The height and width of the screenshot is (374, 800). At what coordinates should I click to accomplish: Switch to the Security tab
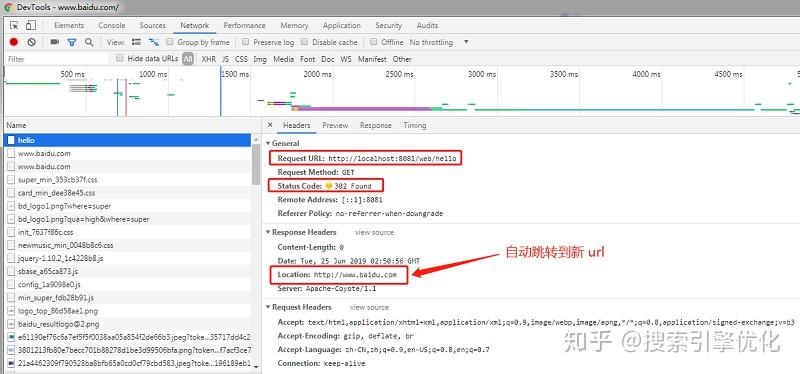pyautogui.click(x=389, y=26)
